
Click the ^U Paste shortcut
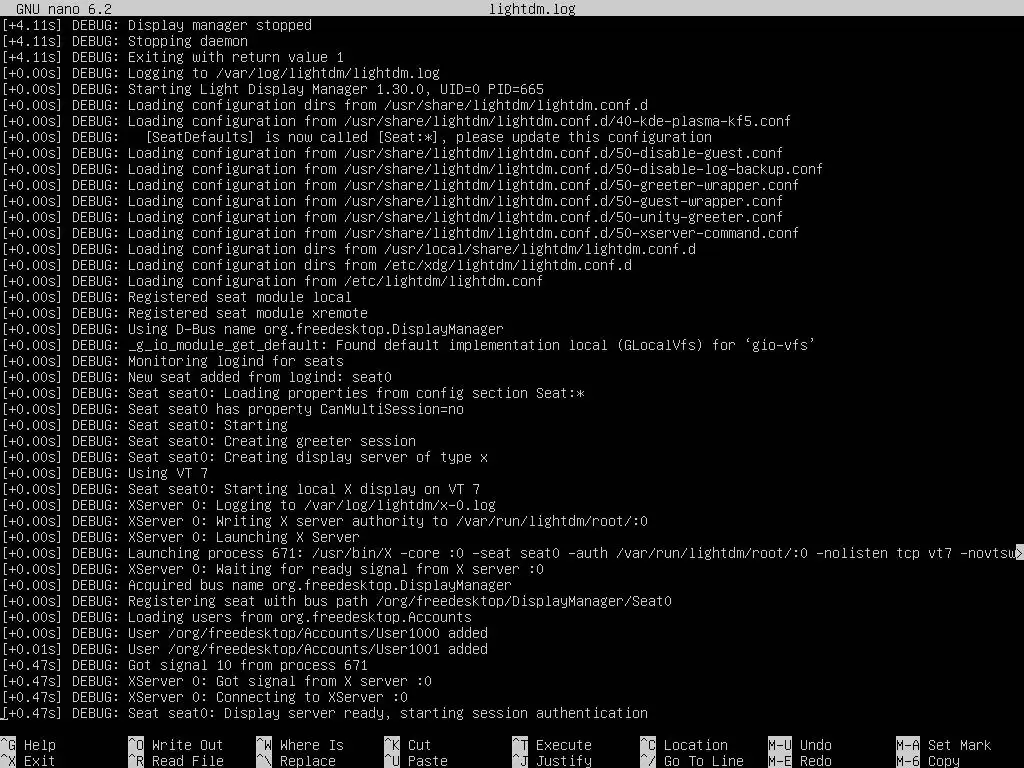coord(416,761)
